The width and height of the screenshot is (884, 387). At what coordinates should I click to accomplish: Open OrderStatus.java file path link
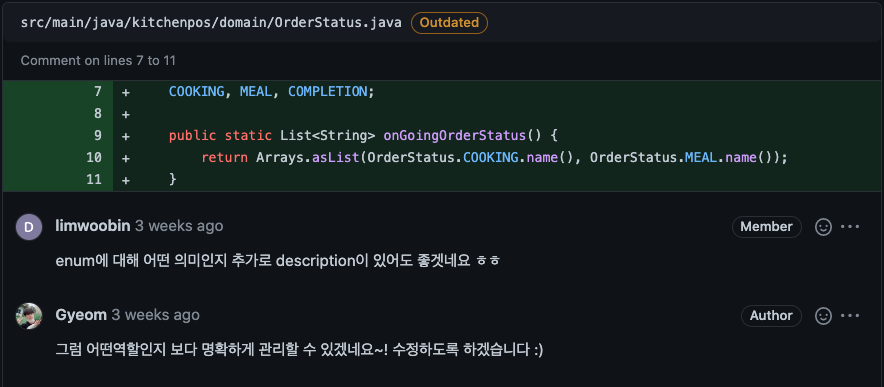point(211,23)
